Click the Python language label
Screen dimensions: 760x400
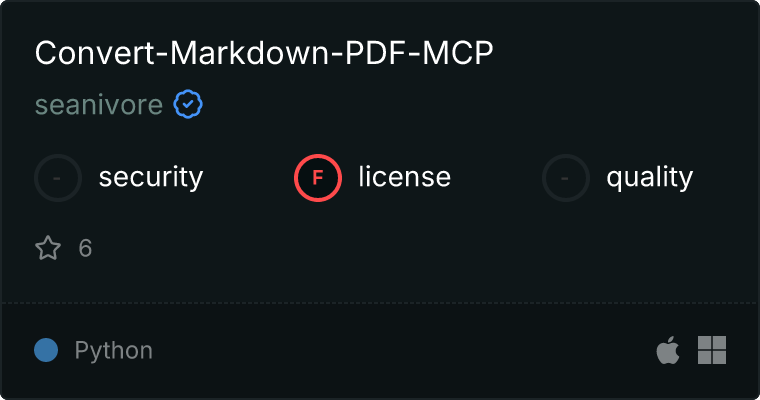coord(113,350)
